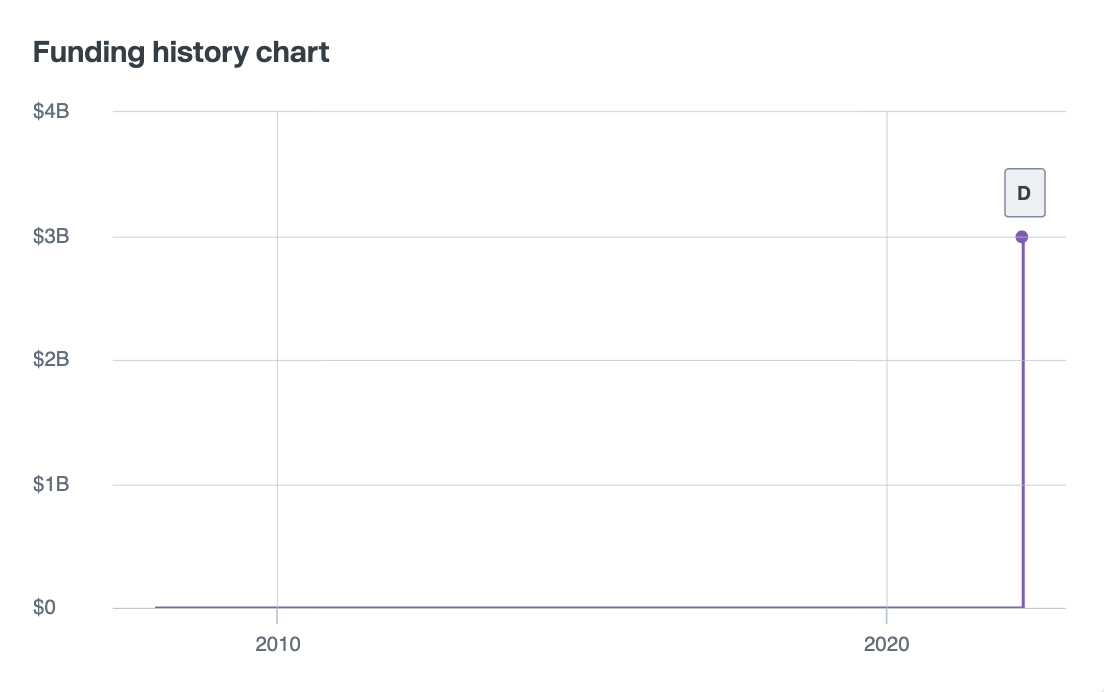Click the left starting end of the purple line
This screenshot has width=1104, height=692.
(158, 607)
